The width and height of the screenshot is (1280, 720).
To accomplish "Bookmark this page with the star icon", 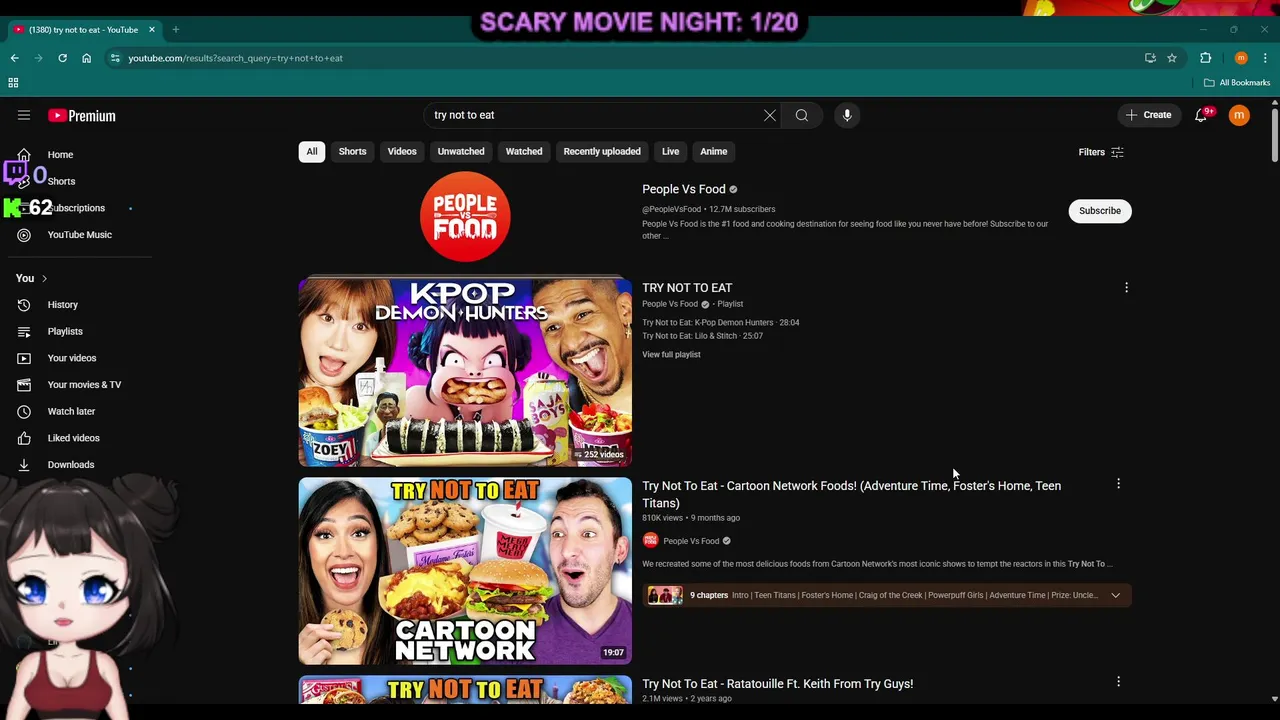I will coord(1172,58).
